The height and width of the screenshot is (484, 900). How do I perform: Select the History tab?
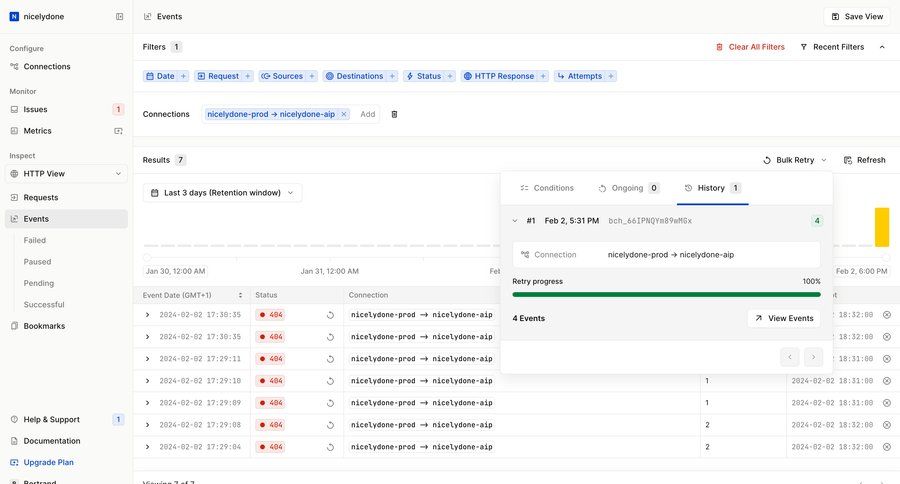(712, 188)
